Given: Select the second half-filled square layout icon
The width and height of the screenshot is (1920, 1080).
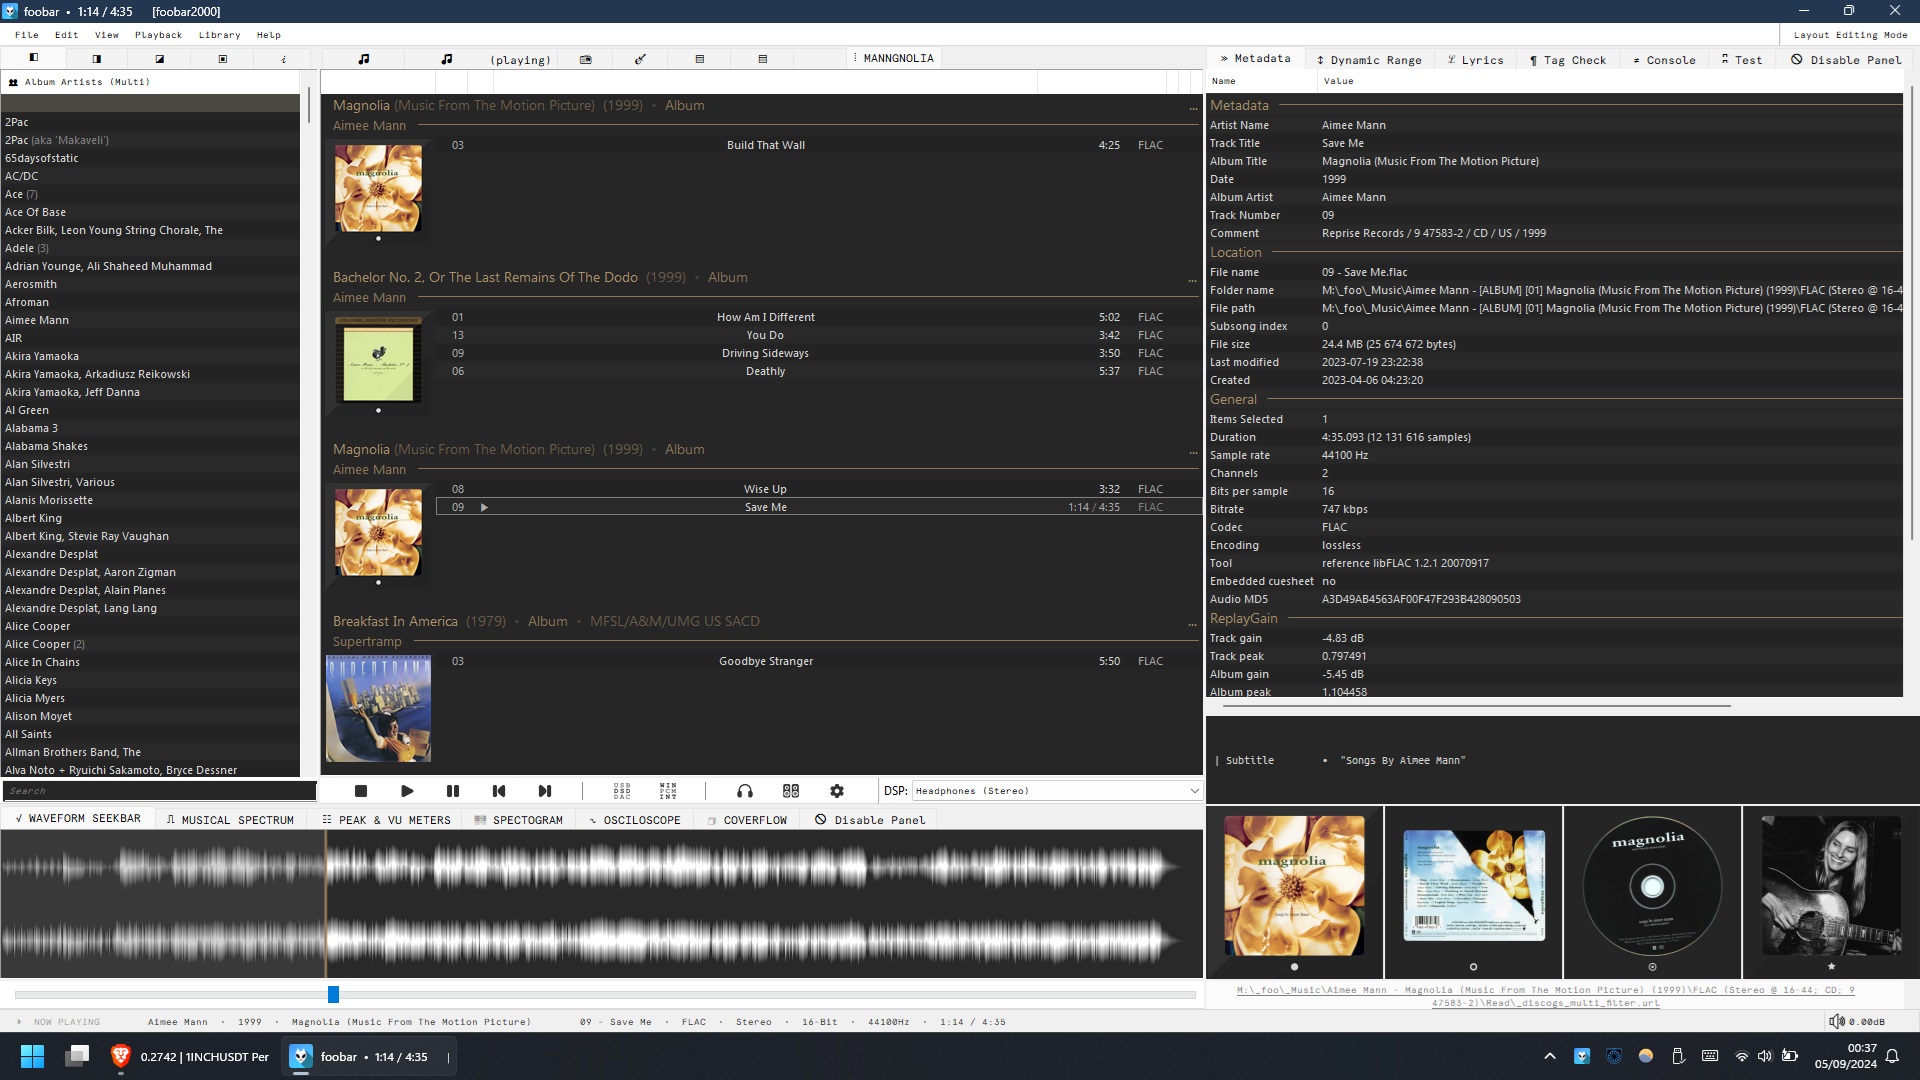Looking at the screenshot, I should [x=97, y=59].
